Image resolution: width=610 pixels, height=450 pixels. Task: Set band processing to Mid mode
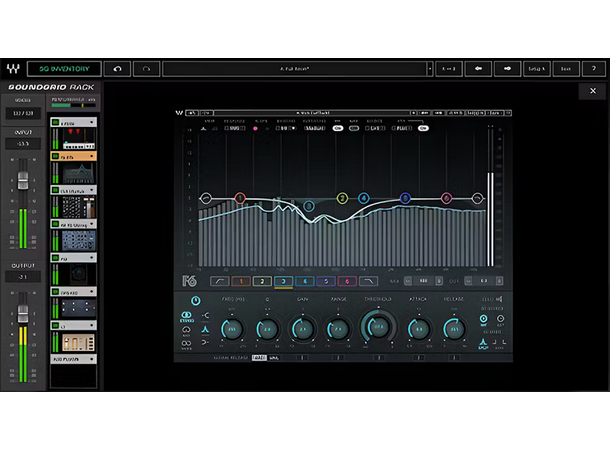(186, 331)
